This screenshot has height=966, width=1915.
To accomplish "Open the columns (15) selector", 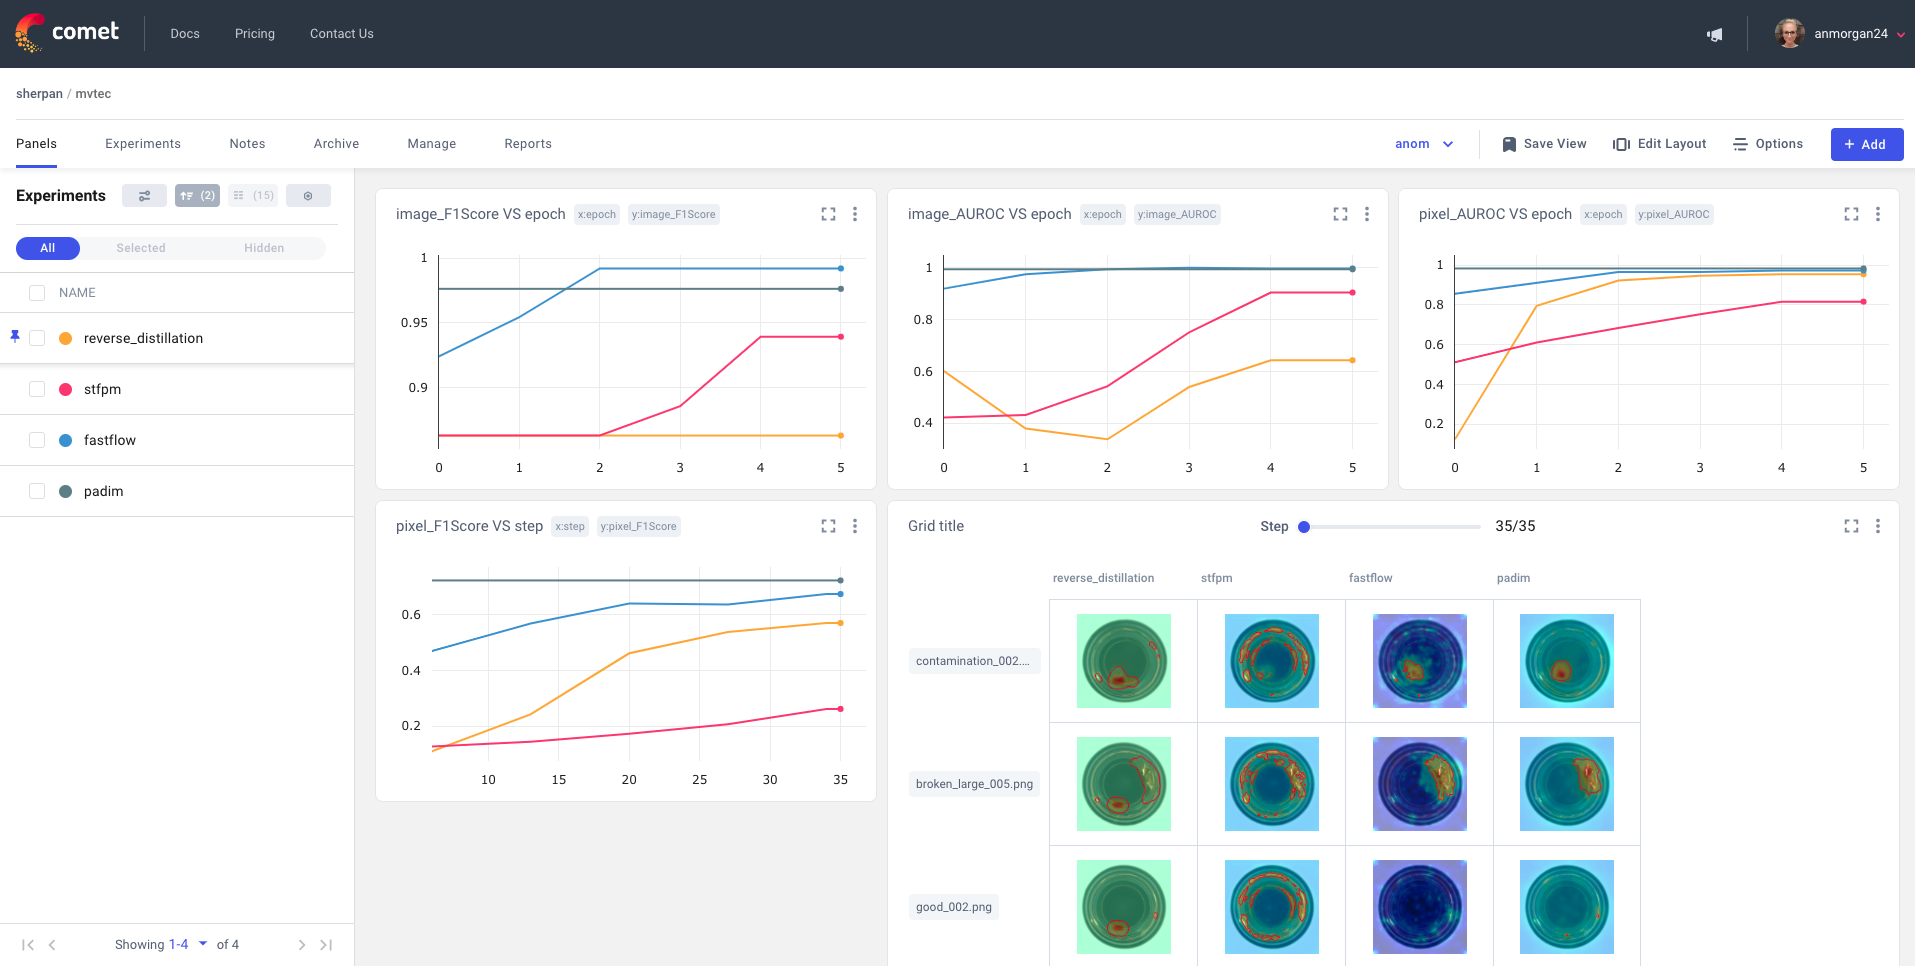I will point(253,196).
